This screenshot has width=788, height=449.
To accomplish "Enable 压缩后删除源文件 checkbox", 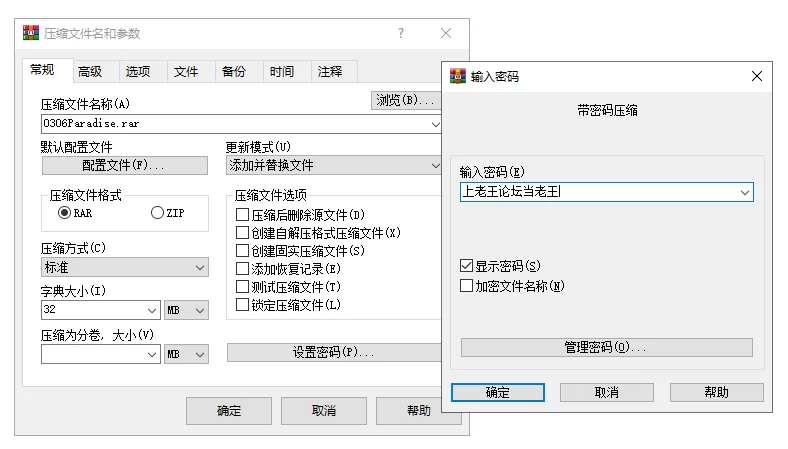I will tap(242, 215).
